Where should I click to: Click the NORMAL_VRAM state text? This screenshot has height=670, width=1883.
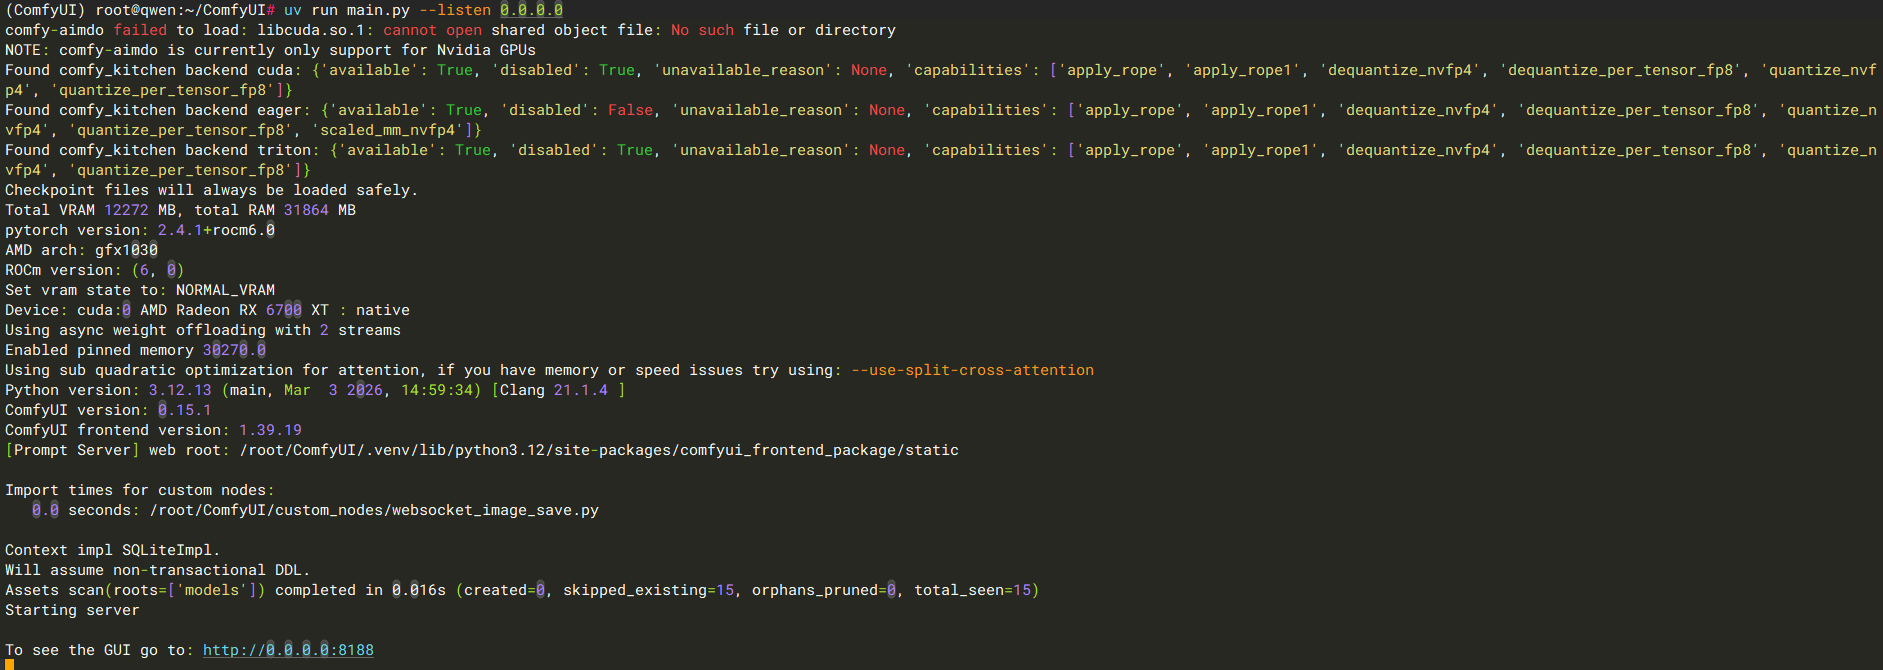(225, 290)
